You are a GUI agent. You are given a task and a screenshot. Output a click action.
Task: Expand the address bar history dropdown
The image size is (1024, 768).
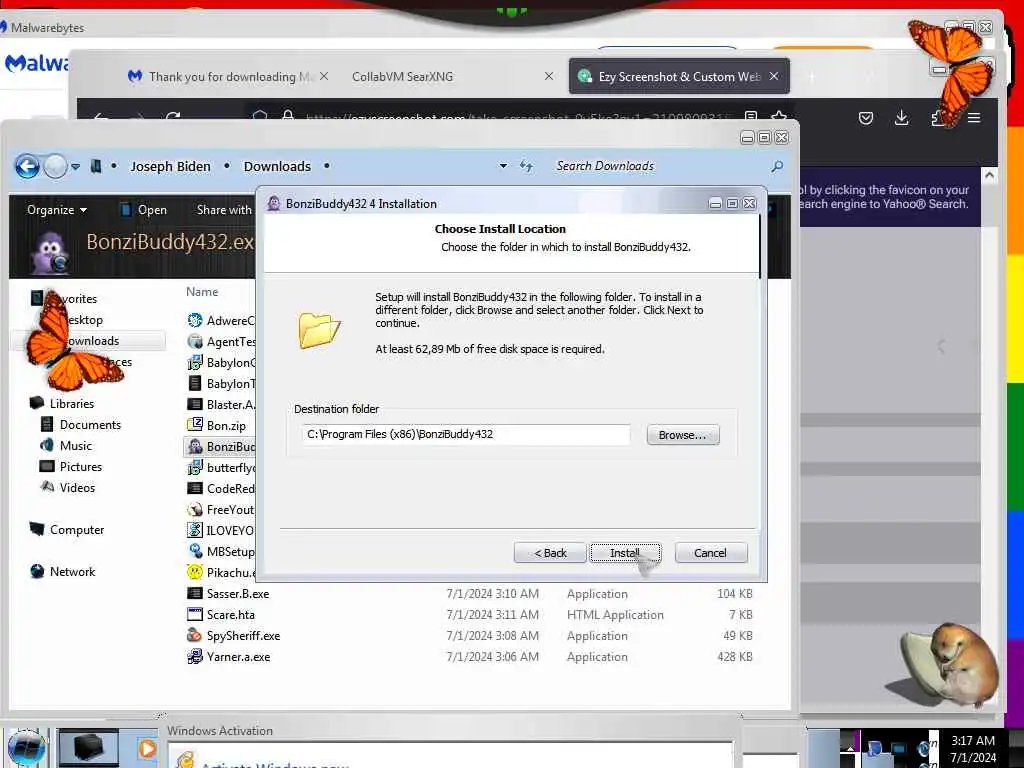coord(503,166)
